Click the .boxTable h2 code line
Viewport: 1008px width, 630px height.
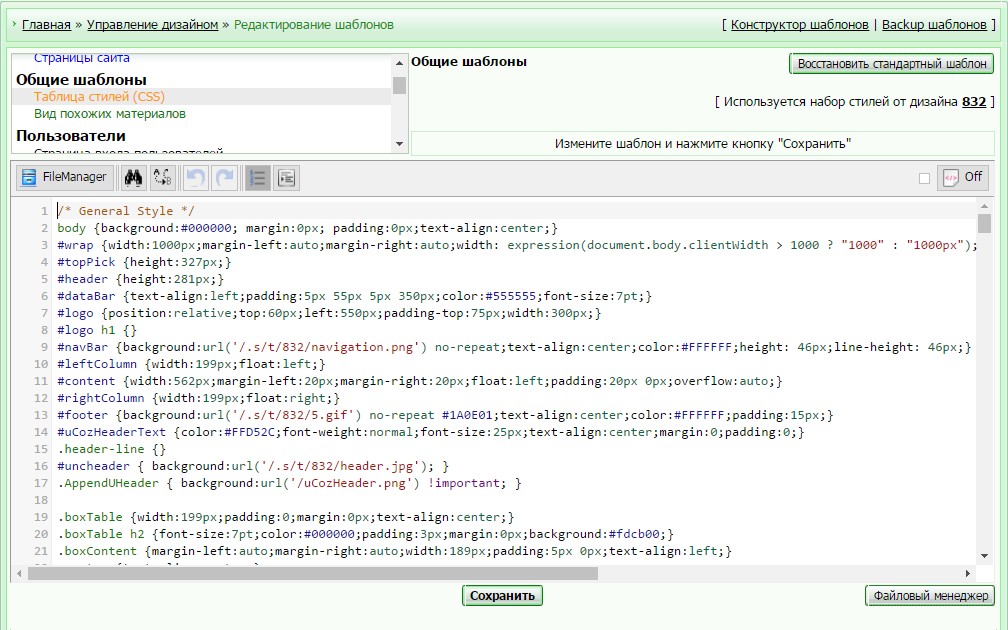tap(365, 534)
